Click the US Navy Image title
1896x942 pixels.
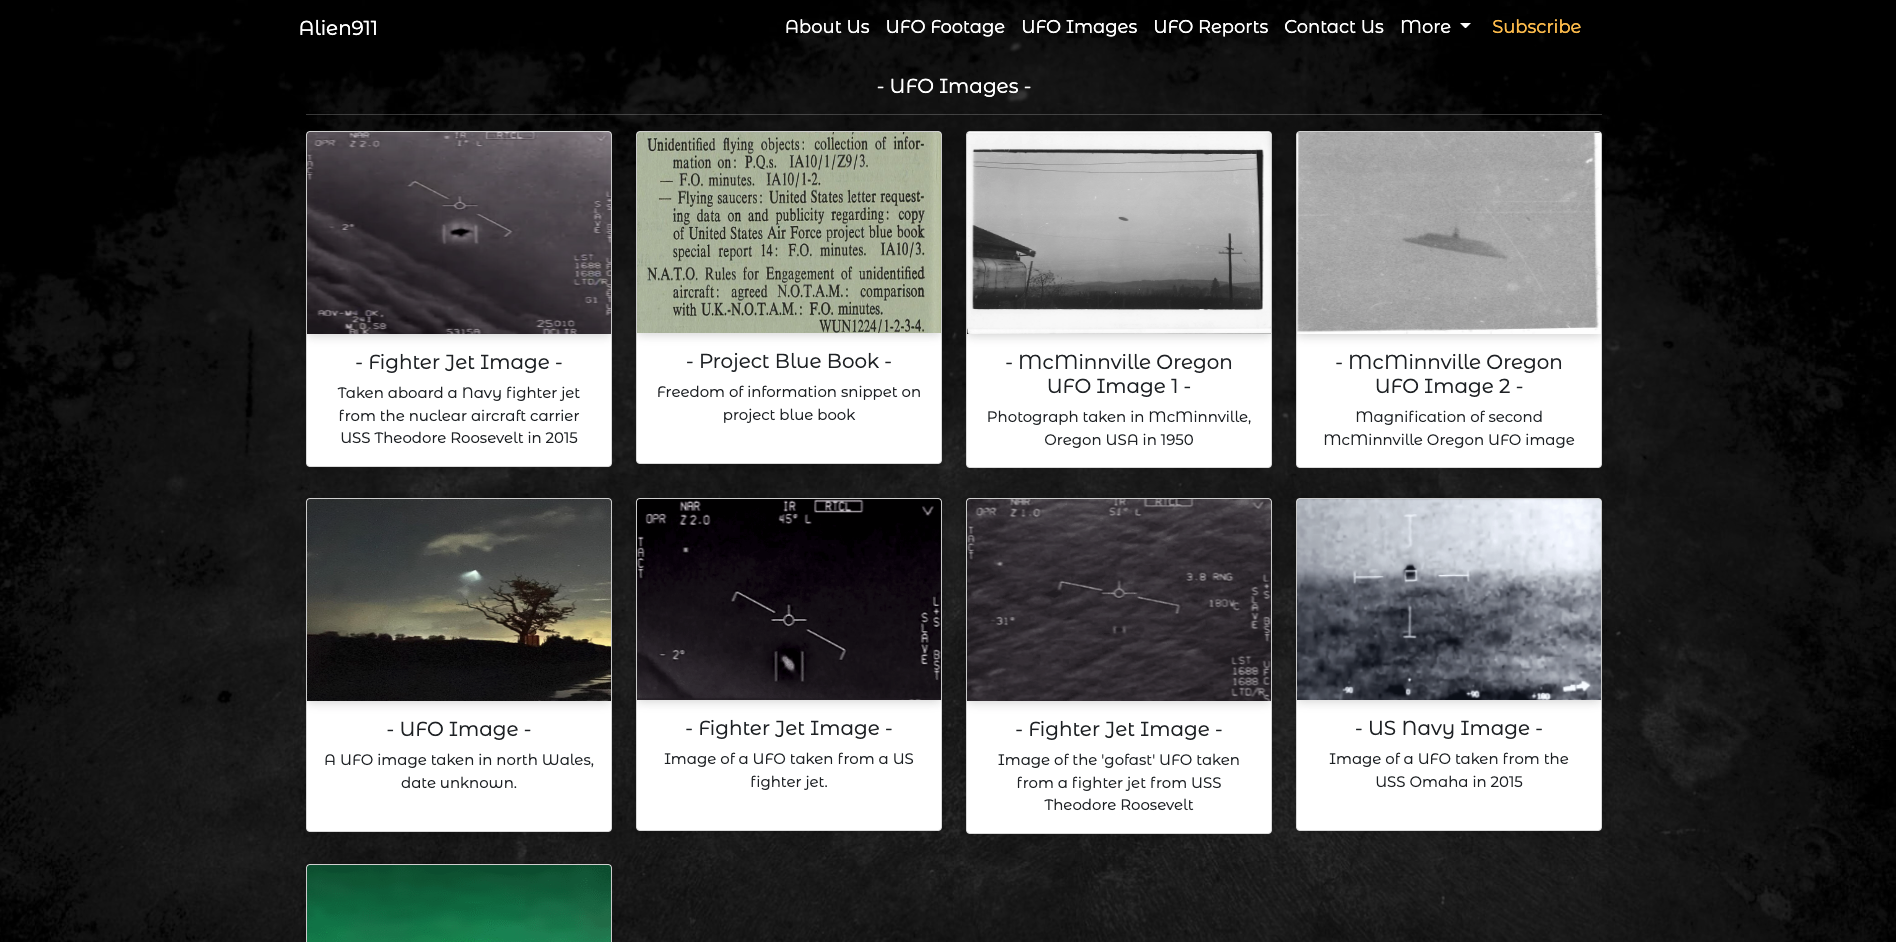pyautogui.click(x=1449, y=728)
